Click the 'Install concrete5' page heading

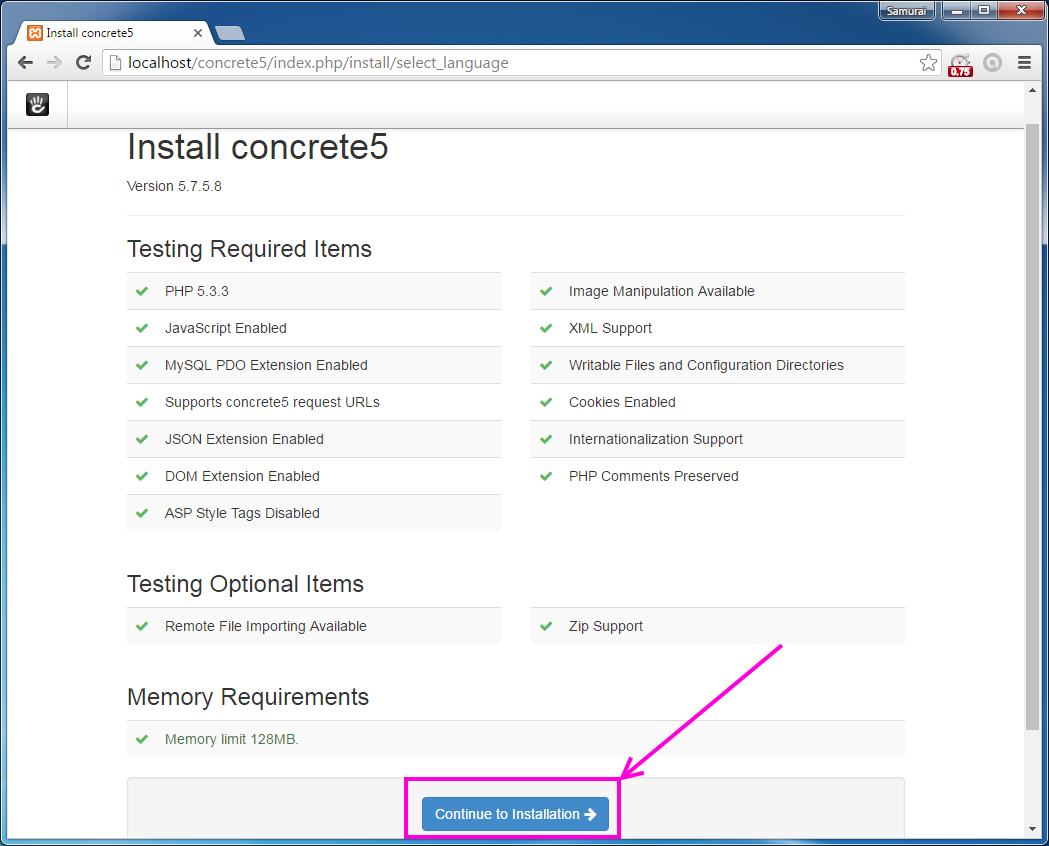[x=258, y=146]
